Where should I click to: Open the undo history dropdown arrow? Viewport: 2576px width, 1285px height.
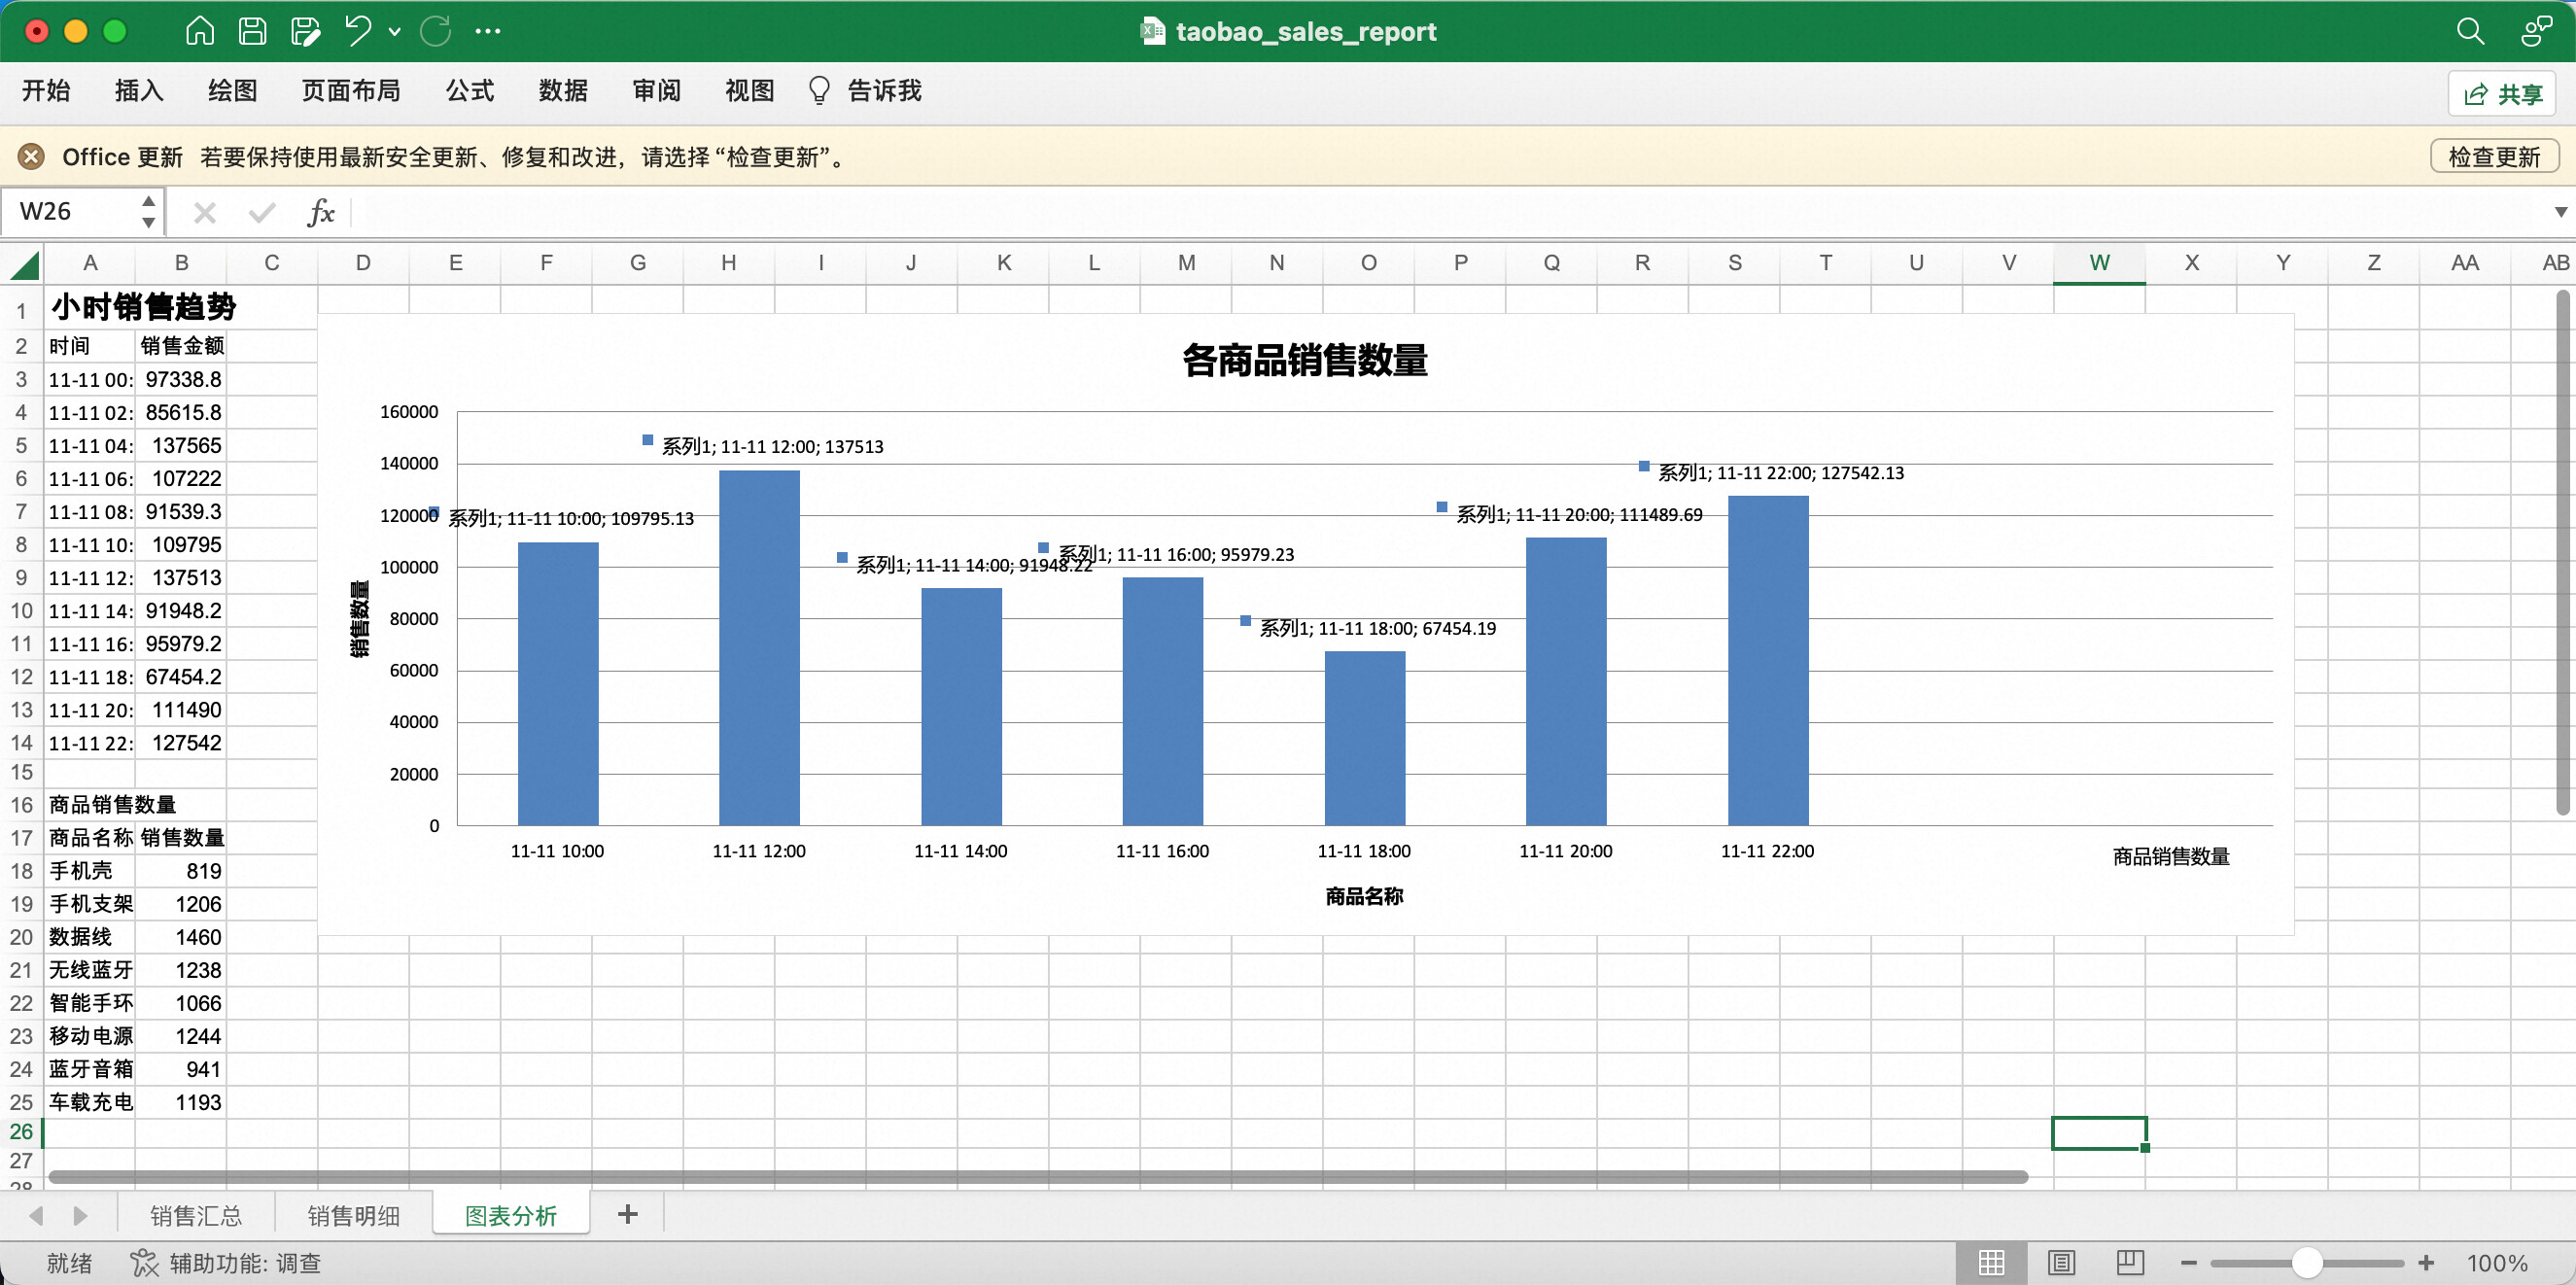point(395,31)
